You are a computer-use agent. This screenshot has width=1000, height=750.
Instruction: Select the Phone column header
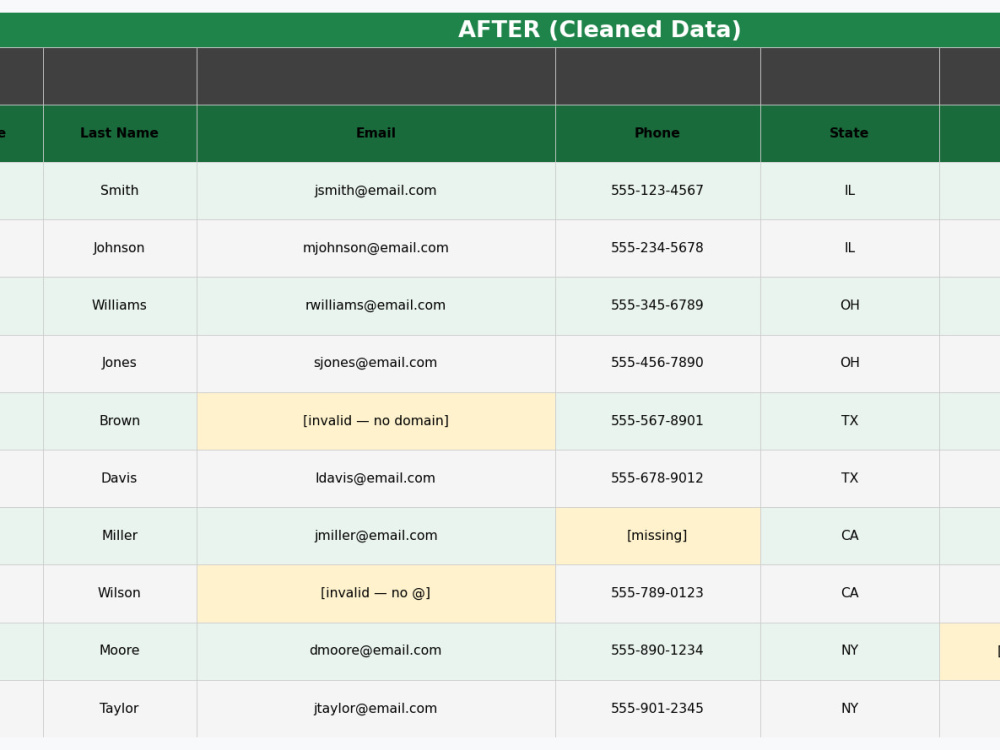pos(658,133)
